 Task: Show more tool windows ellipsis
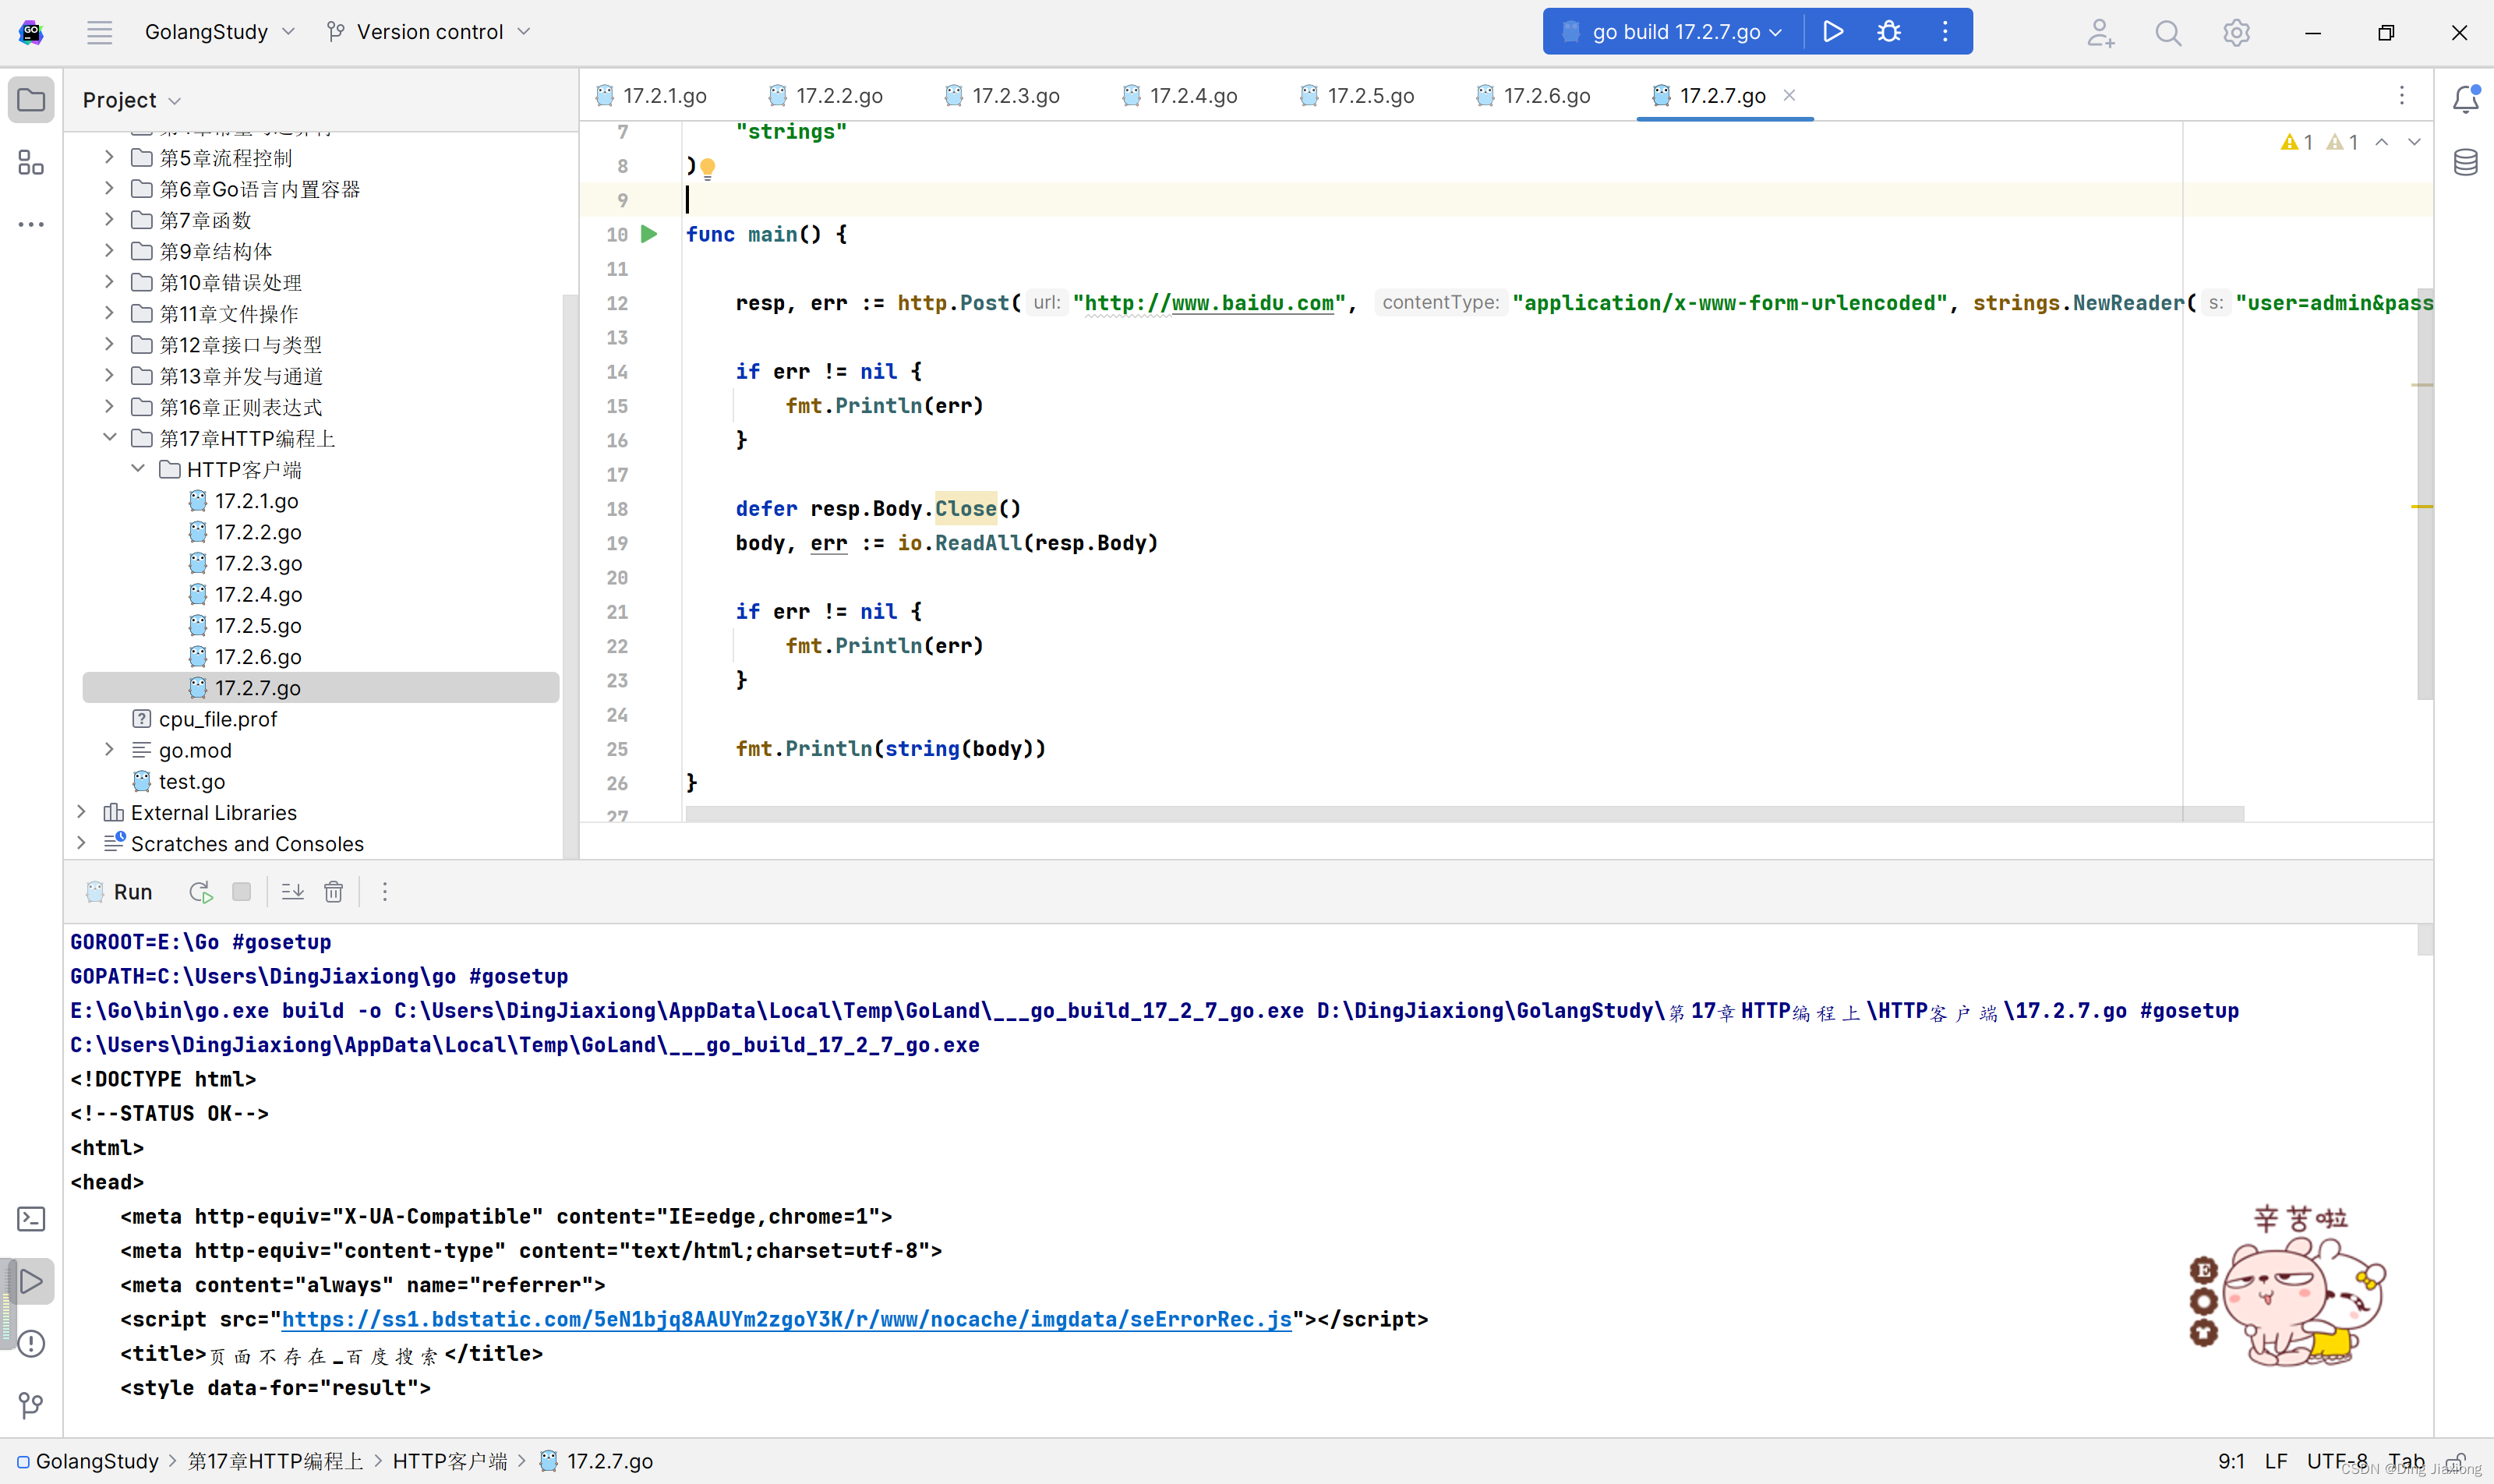tap(31, 224)
